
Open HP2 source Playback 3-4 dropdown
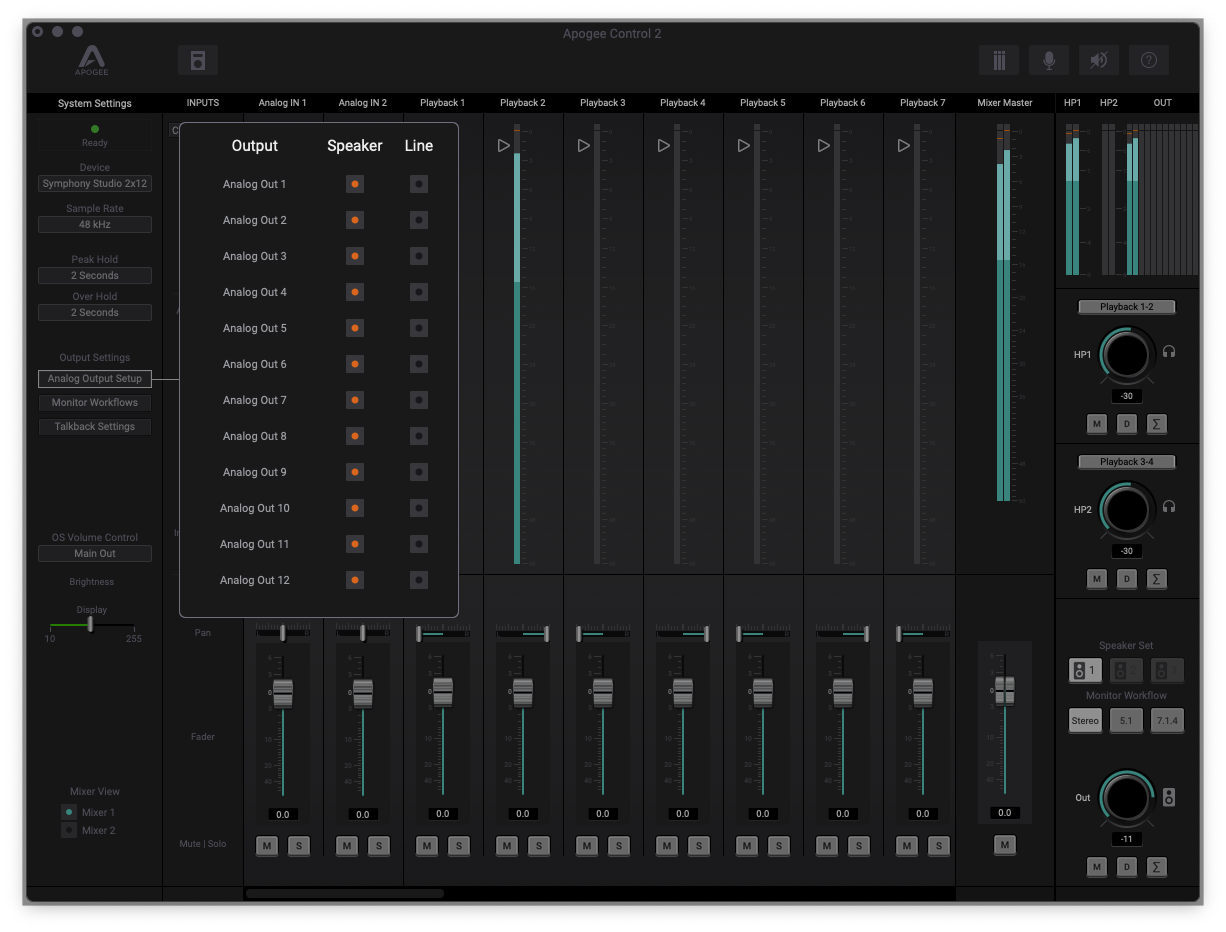pos(1126,462)
